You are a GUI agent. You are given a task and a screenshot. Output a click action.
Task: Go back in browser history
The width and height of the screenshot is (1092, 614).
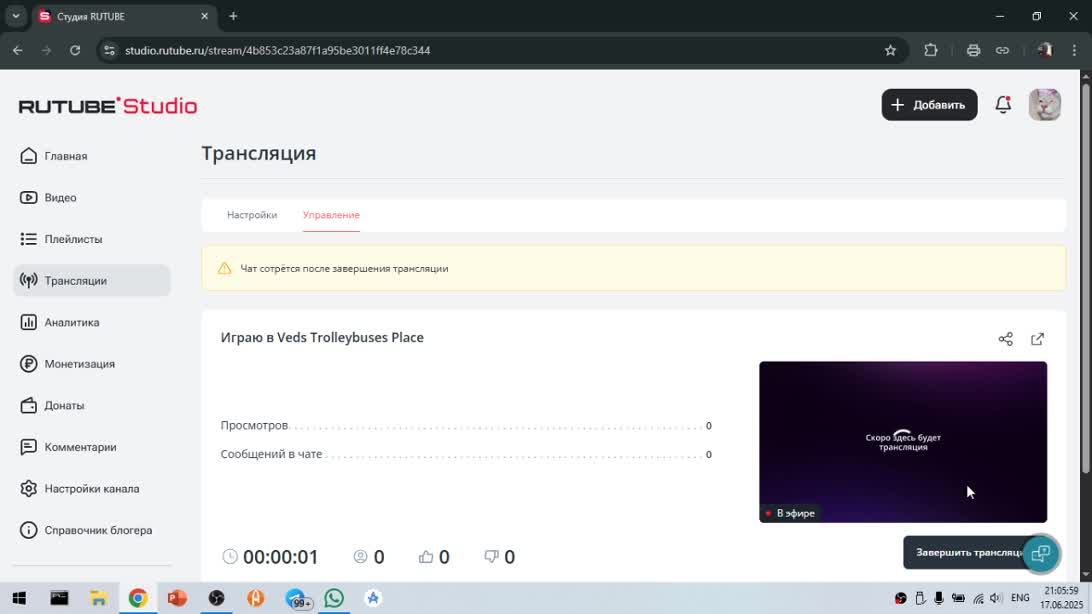[17, 50]
